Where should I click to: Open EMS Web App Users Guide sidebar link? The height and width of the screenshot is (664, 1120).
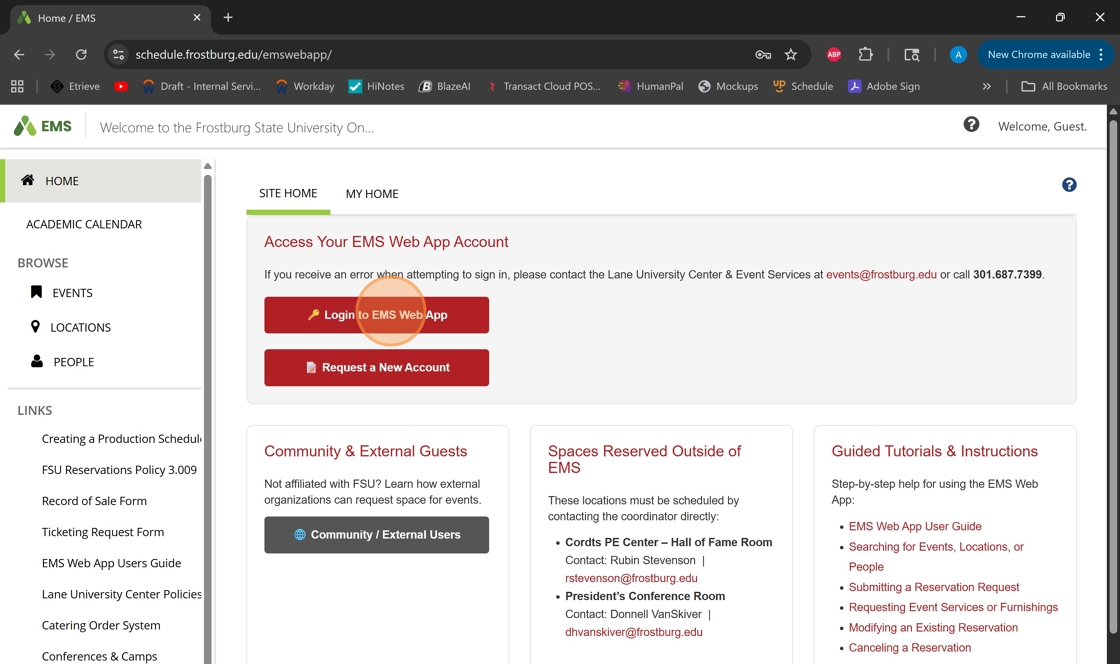click(111, 563)
